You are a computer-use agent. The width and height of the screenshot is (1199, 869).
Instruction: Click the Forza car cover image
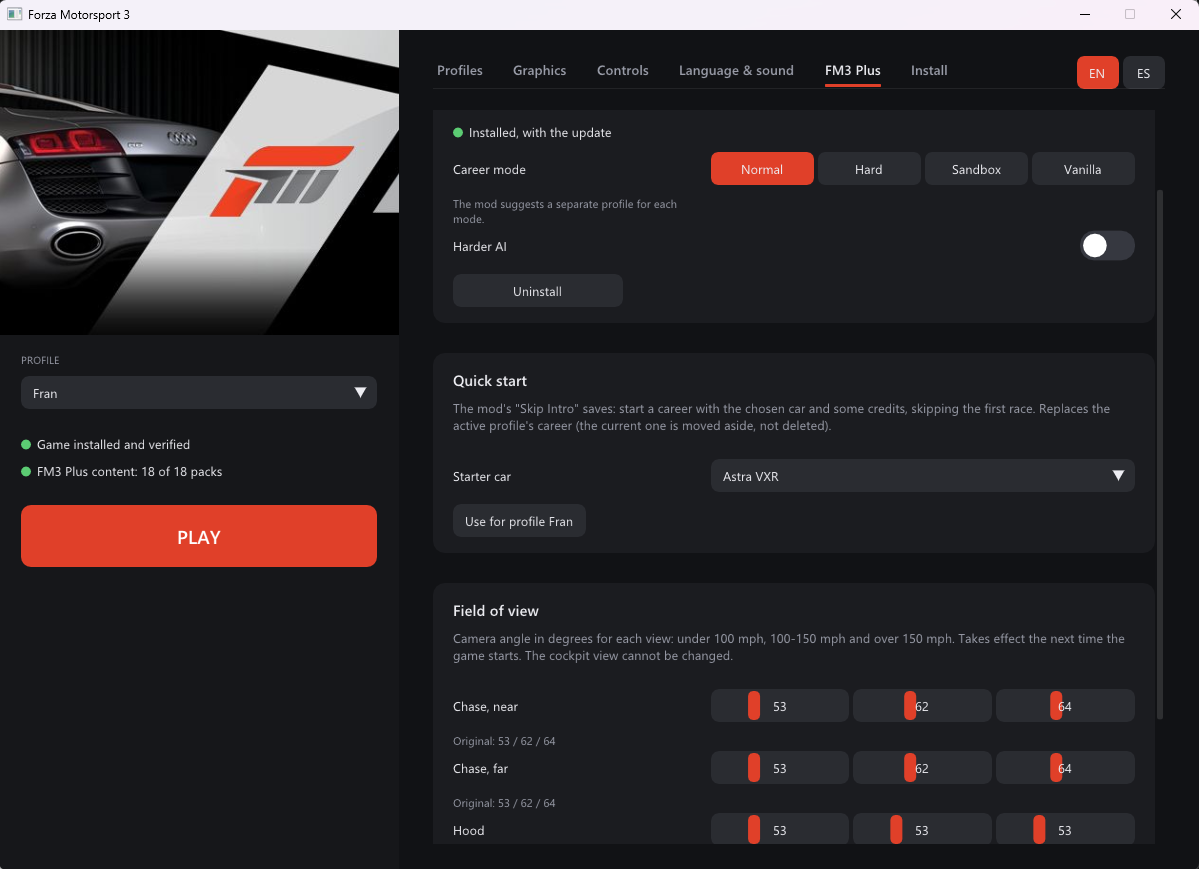[200, 182]
